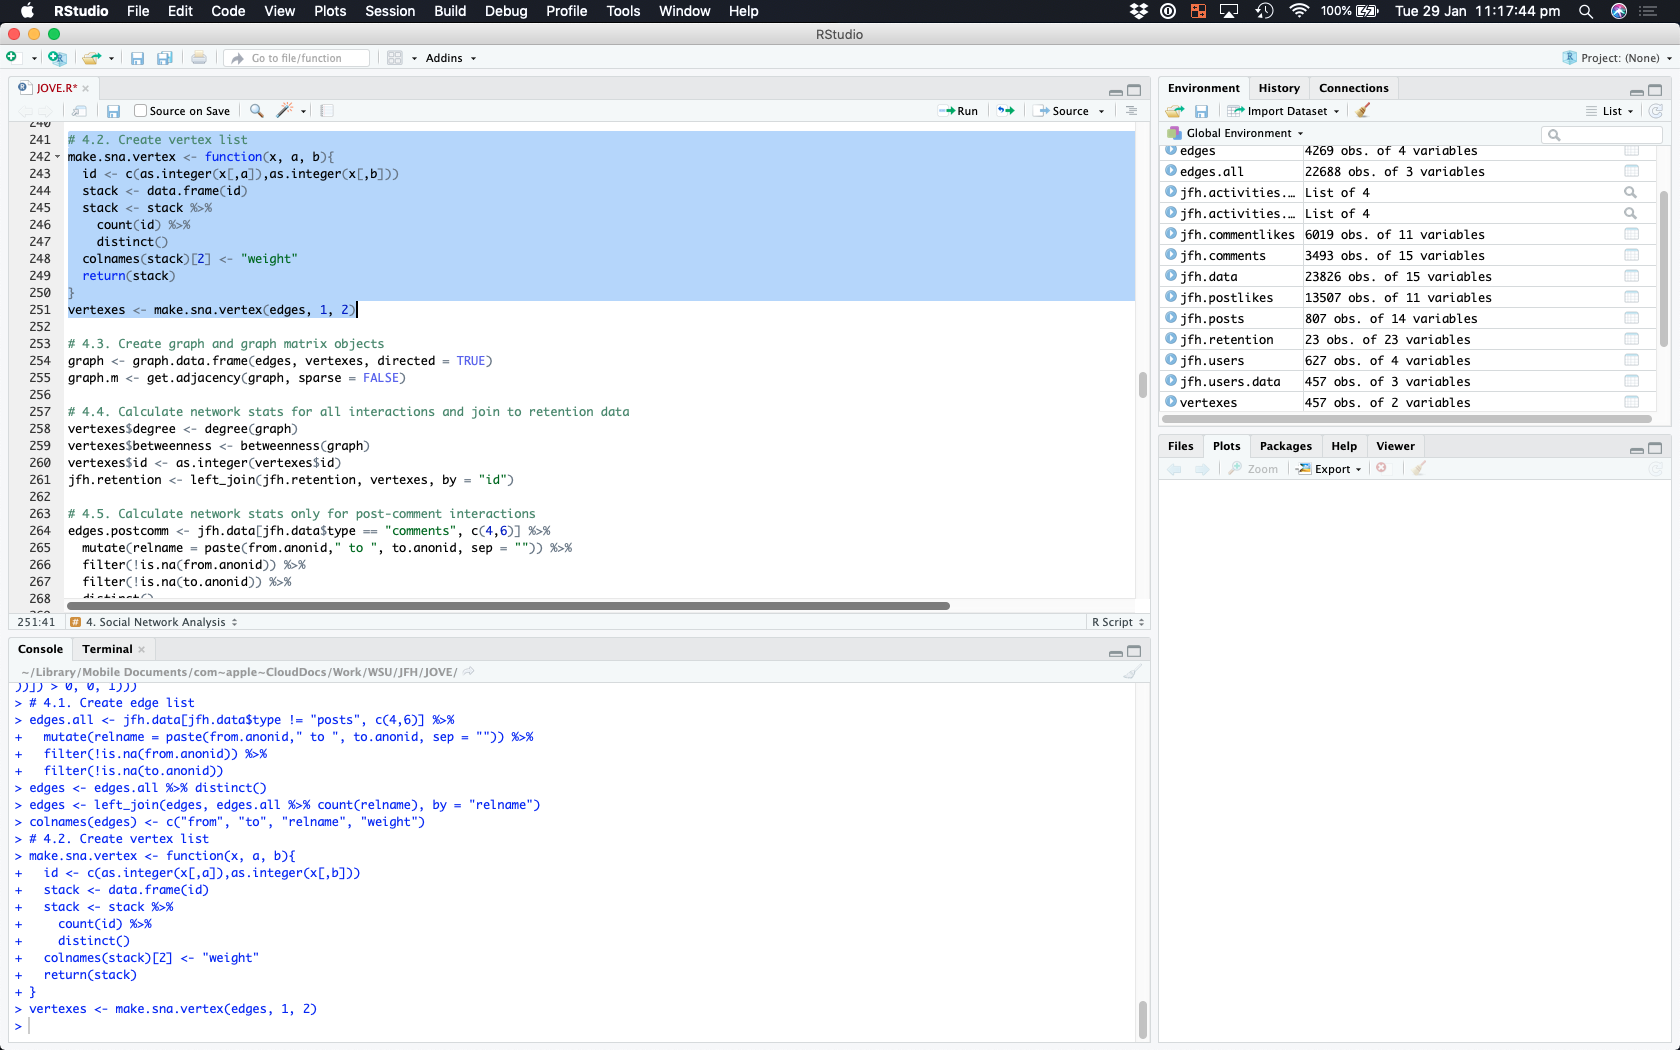Collapse the function fold arrow at line 242
Image resolution: width=1680 pixels, height=1050 pixels.
click(57, 157)
